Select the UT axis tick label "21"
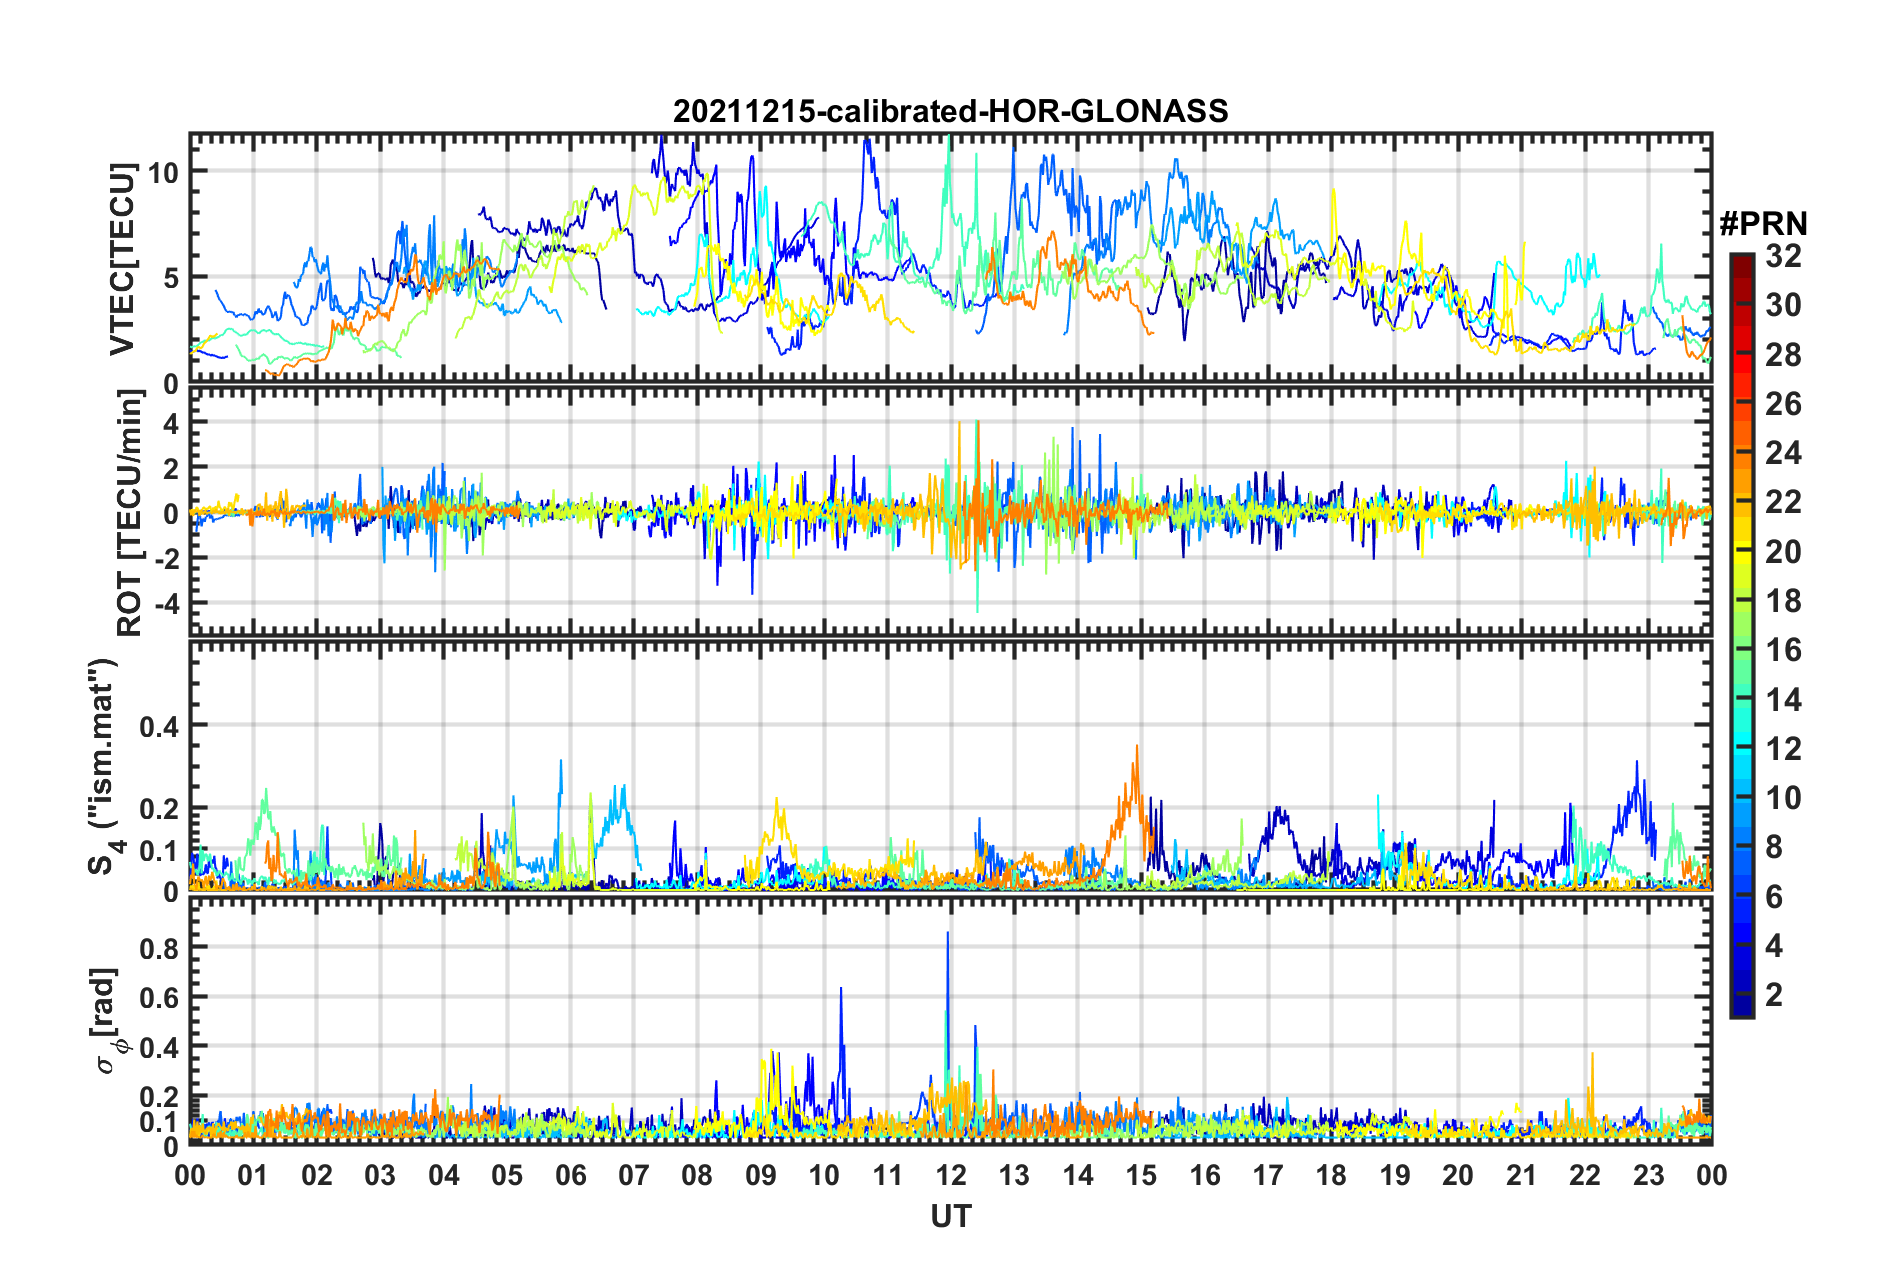1902x1272 pixels. [1521, 1175]
